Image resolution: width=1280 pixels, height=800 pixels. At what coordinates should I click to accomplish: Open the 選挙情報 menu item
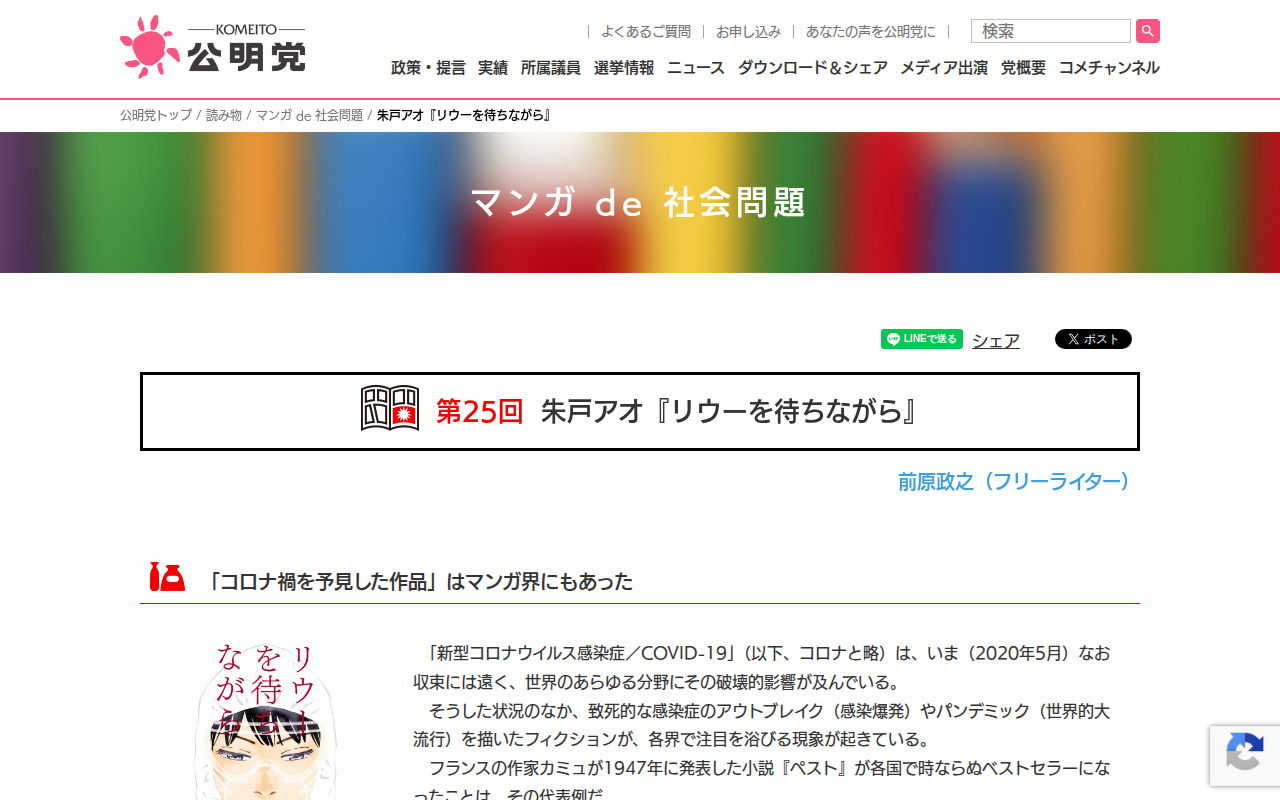[x=624, y=68]
